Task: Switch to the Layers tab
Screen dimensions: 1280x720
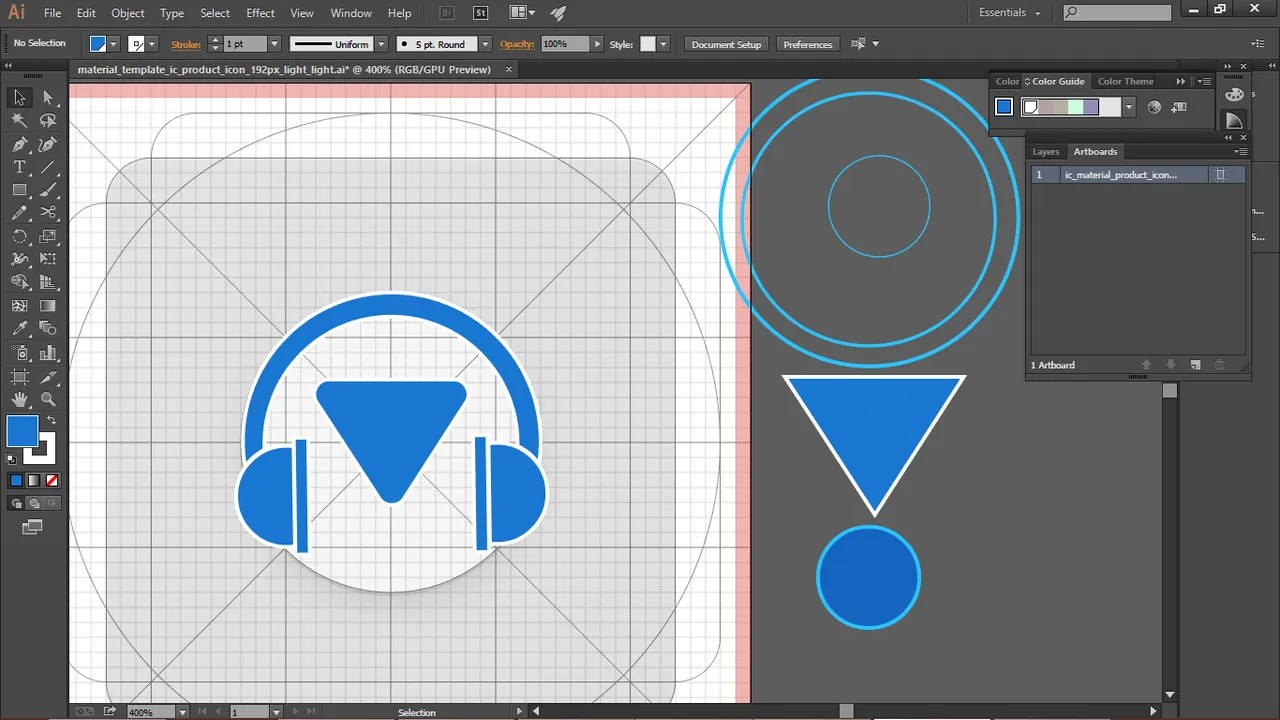Action: [x=1046, y=152]
